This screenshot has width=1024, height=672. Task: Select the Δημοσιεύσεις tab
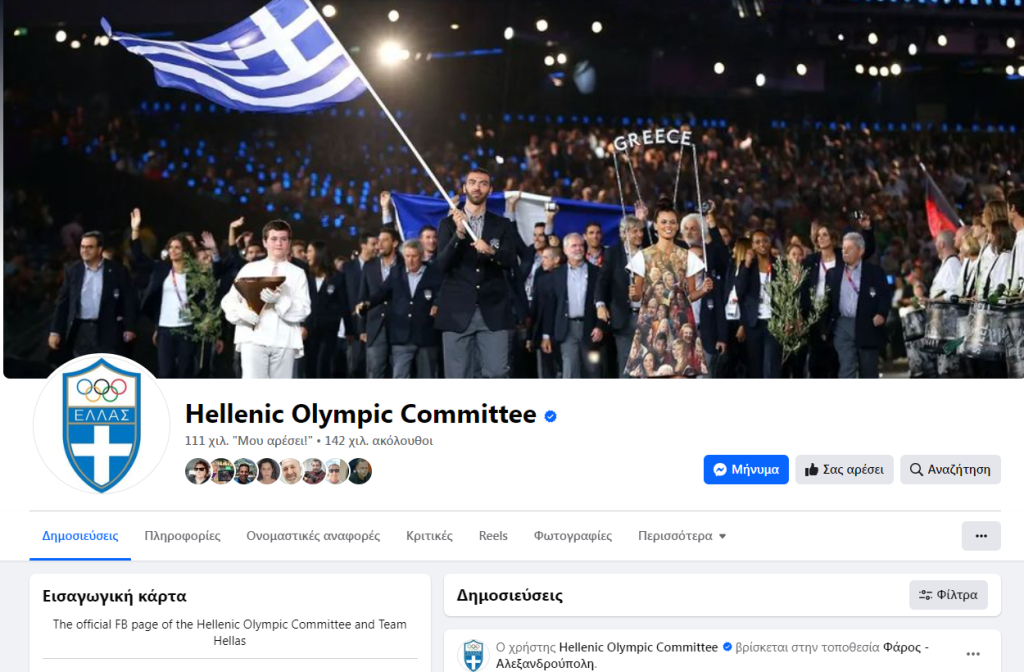point(80,536)
